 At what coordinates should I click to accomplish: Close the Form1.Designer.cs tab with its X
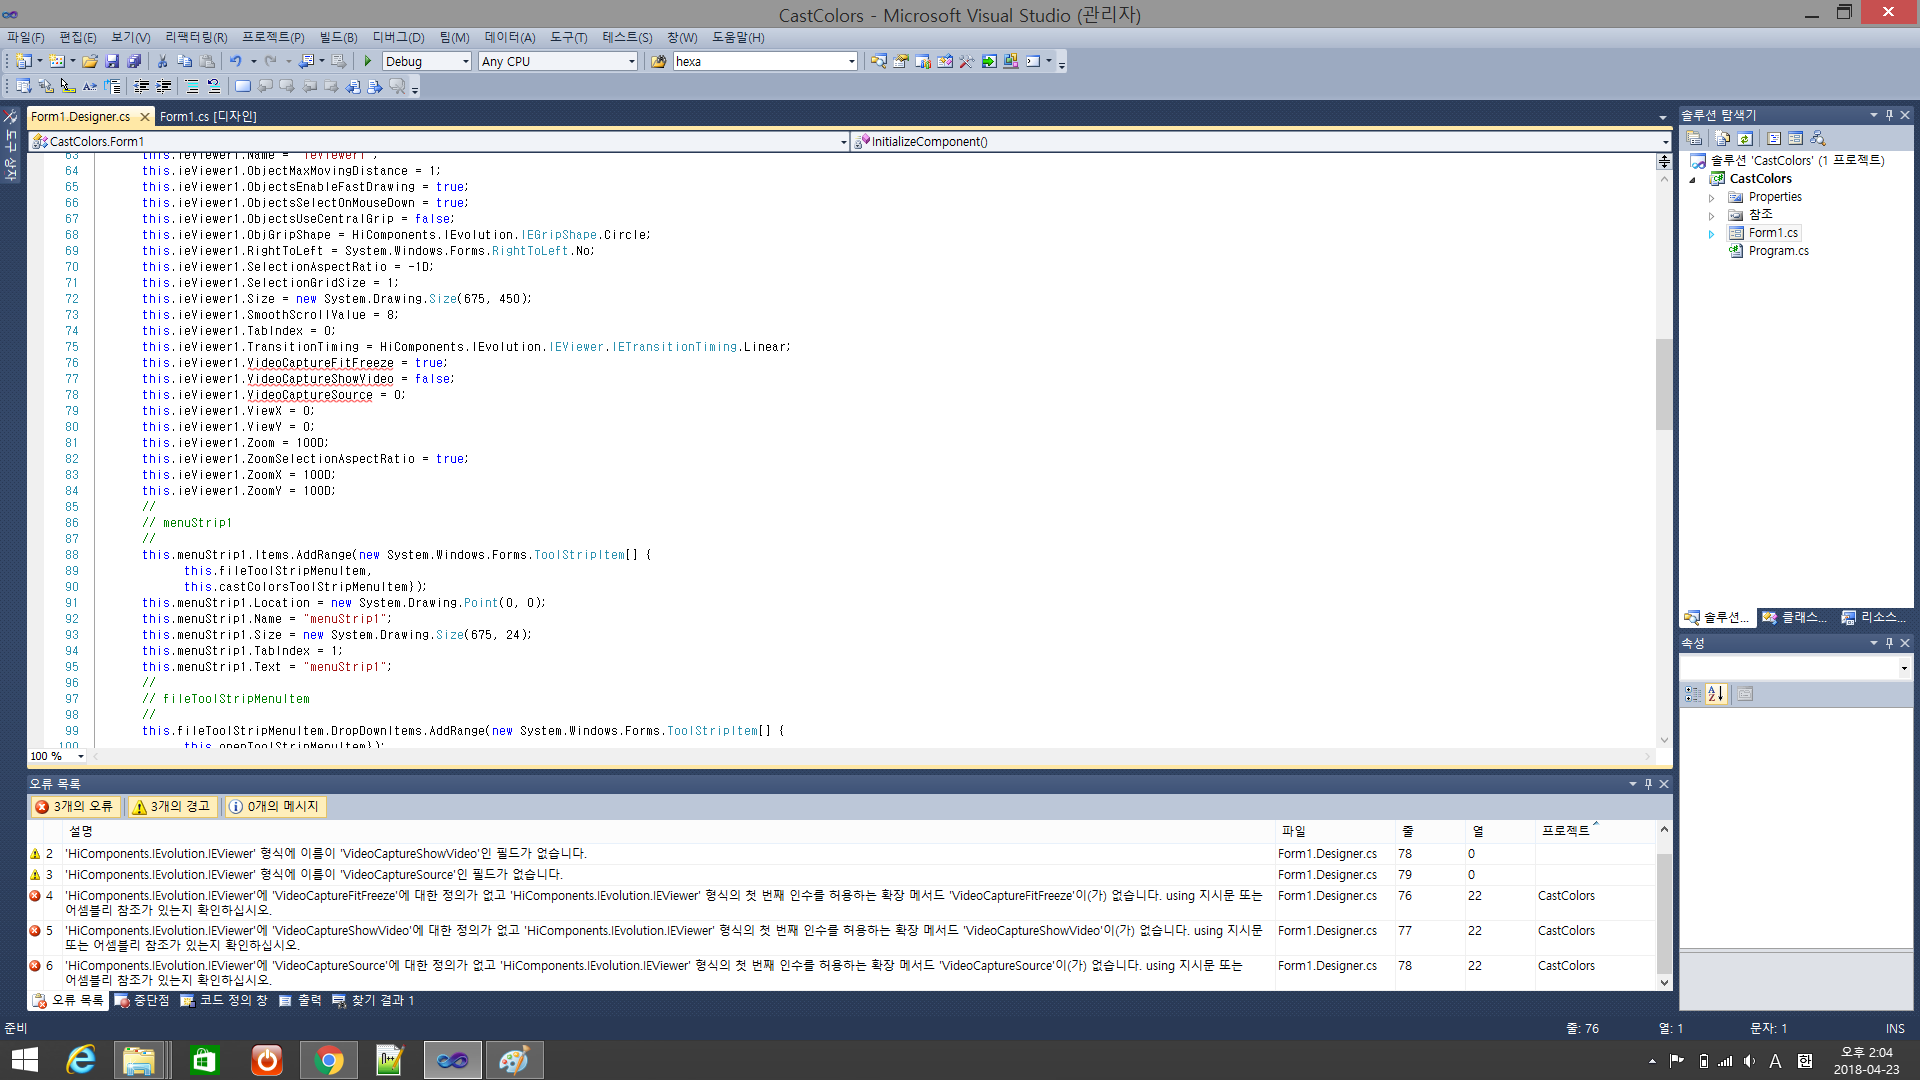pyautogui.click(x=144, y=117)
